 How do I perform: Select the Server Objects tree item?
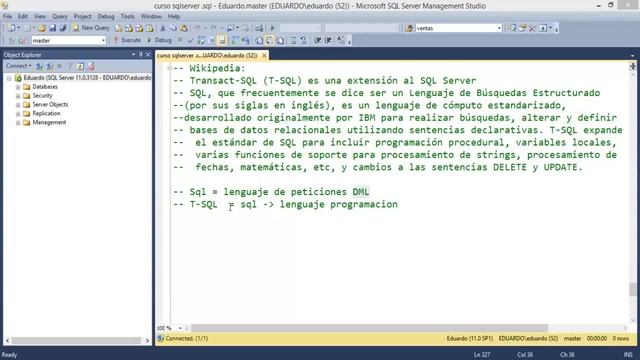[x=50, y=104]
